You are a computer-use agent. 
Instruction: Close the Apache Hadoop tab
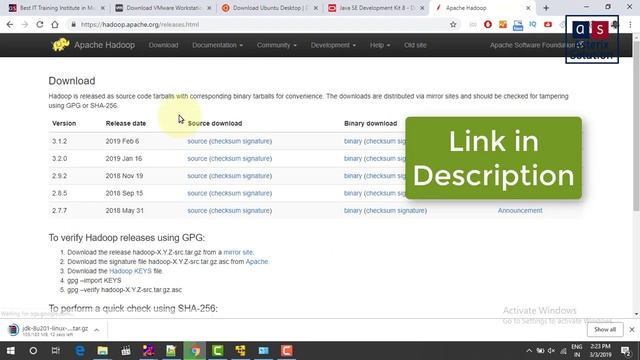(x=528, y=8)
